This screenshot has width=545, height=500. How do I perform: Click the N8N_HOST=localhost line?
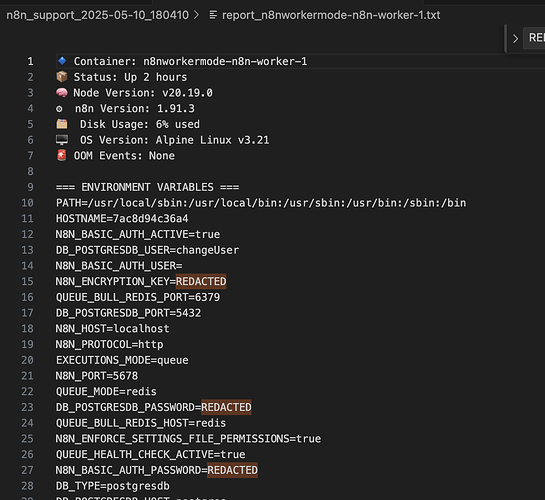pos(113,328)
